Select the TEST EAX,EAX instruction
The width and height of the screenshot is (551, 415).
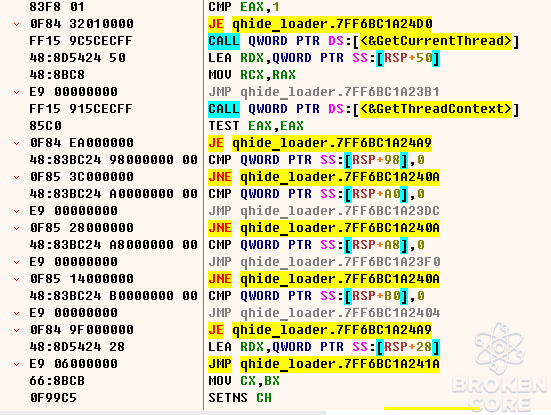pos(256,126)
